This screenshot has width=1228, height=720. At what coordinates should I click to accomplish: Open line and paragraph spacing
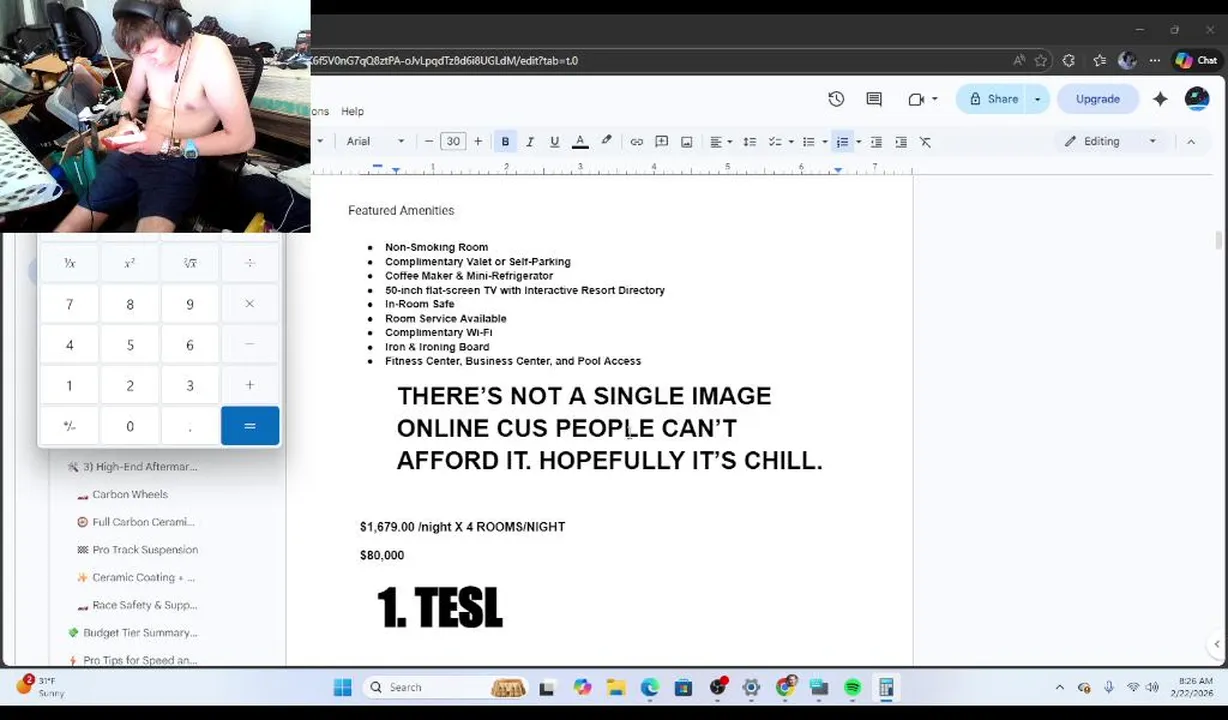tap(749, 142)
